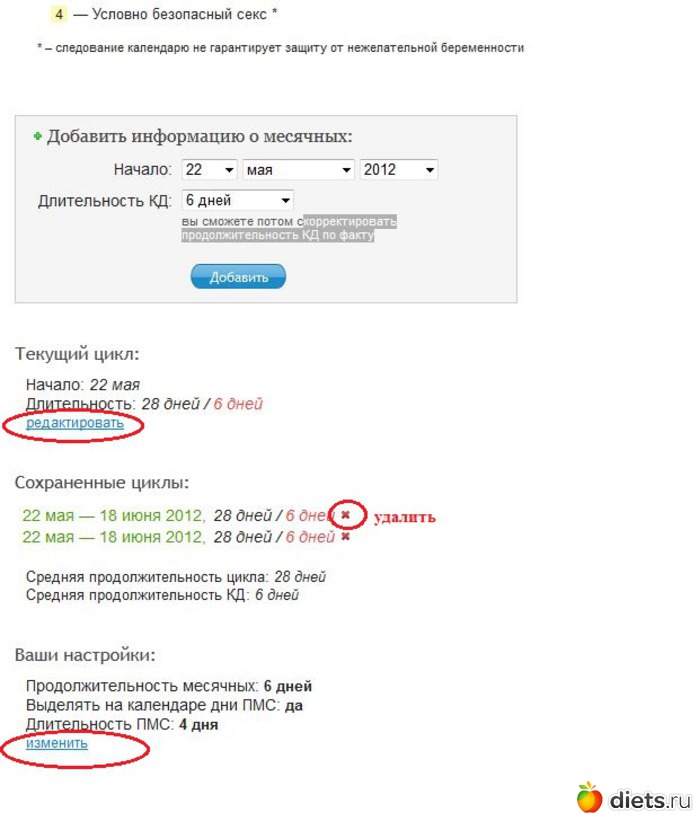Screen dimensions: 699x821
Task: Click the изменить settings link
Action: [x=57, y=744]
